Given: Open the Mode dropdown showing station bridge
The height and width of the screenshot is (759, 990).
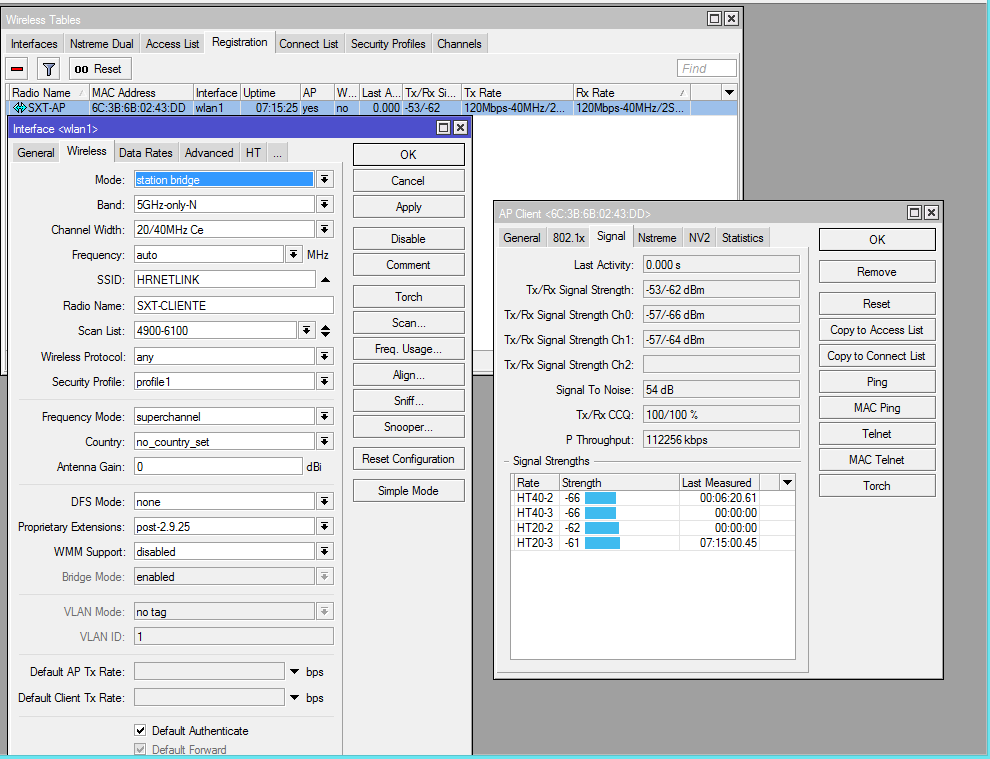Looking at the screenshot, I should [325, 180].
